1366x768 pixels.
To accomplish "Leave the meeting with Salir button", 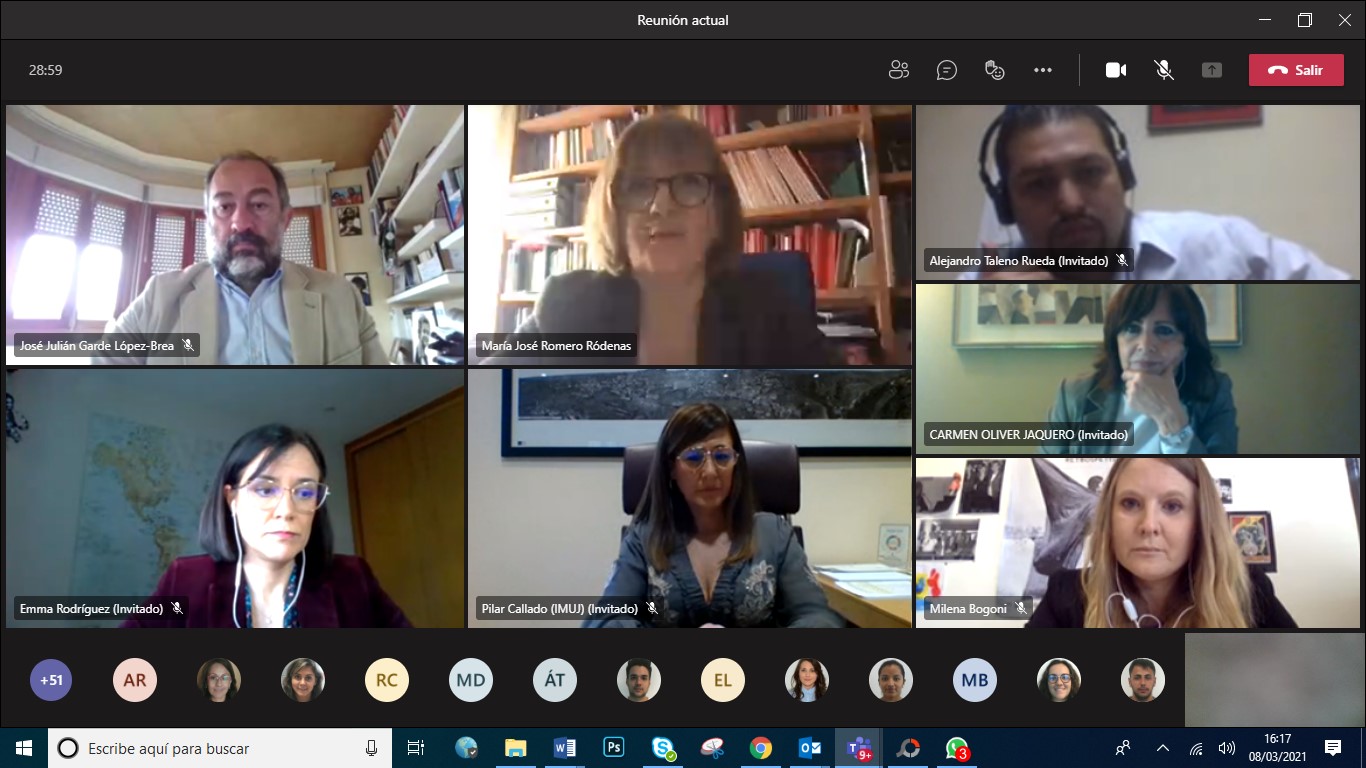I will point(1296,70).
